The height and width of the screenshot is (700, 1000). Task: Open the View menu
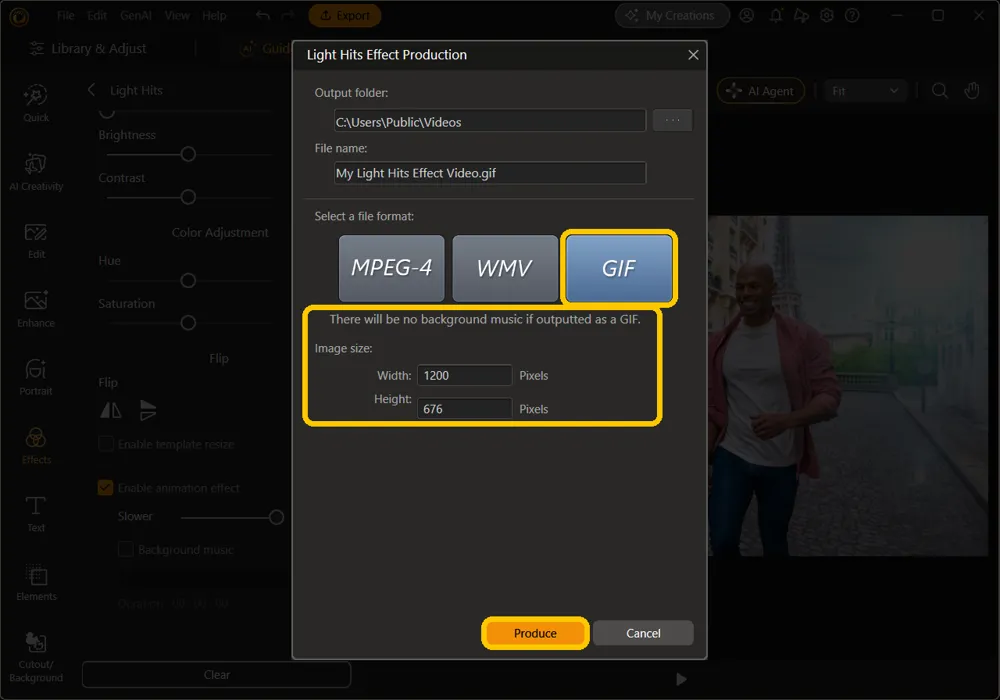click(177, 15)
